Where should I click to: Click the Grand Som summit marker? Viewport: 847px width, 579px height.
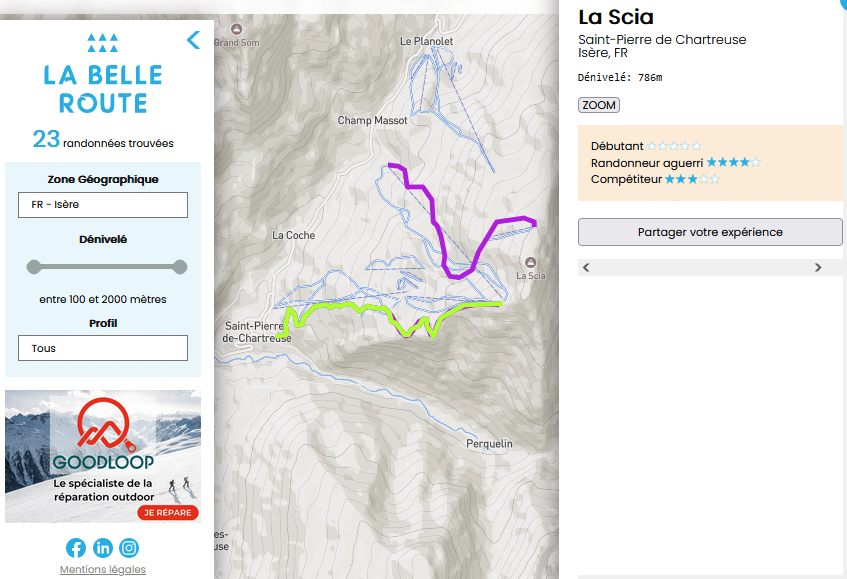click(236, 29)
